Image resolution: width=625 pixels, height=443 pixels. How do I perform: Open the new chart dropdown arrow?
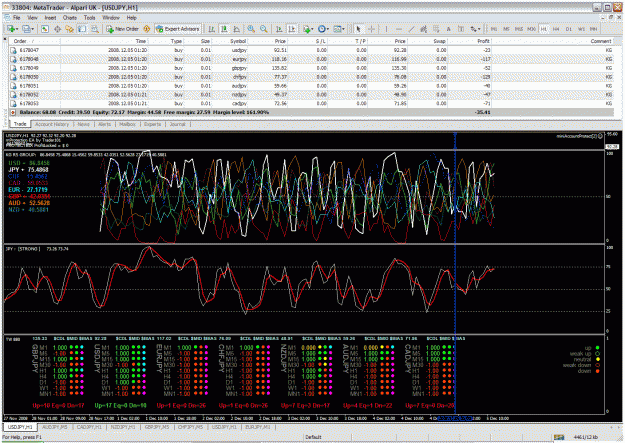pyautogui.click(x=17, y=29)
